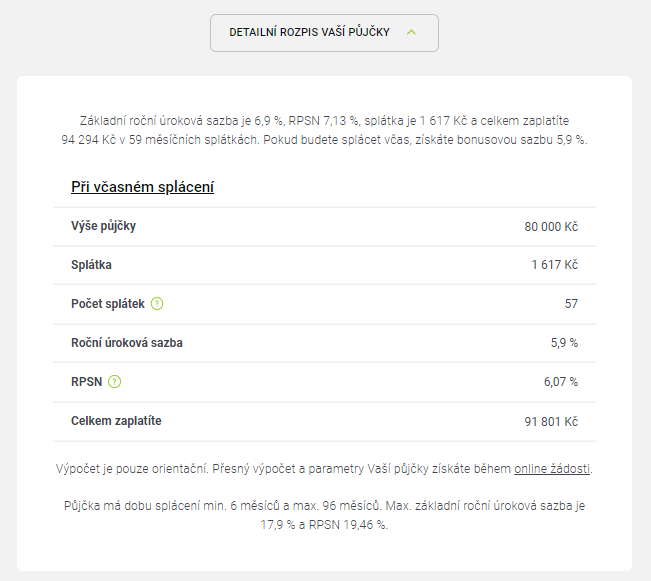Select the Roční úroková sazba label
Image resolution: width=651 pixels, height=581 pixels.
(127, 343)
